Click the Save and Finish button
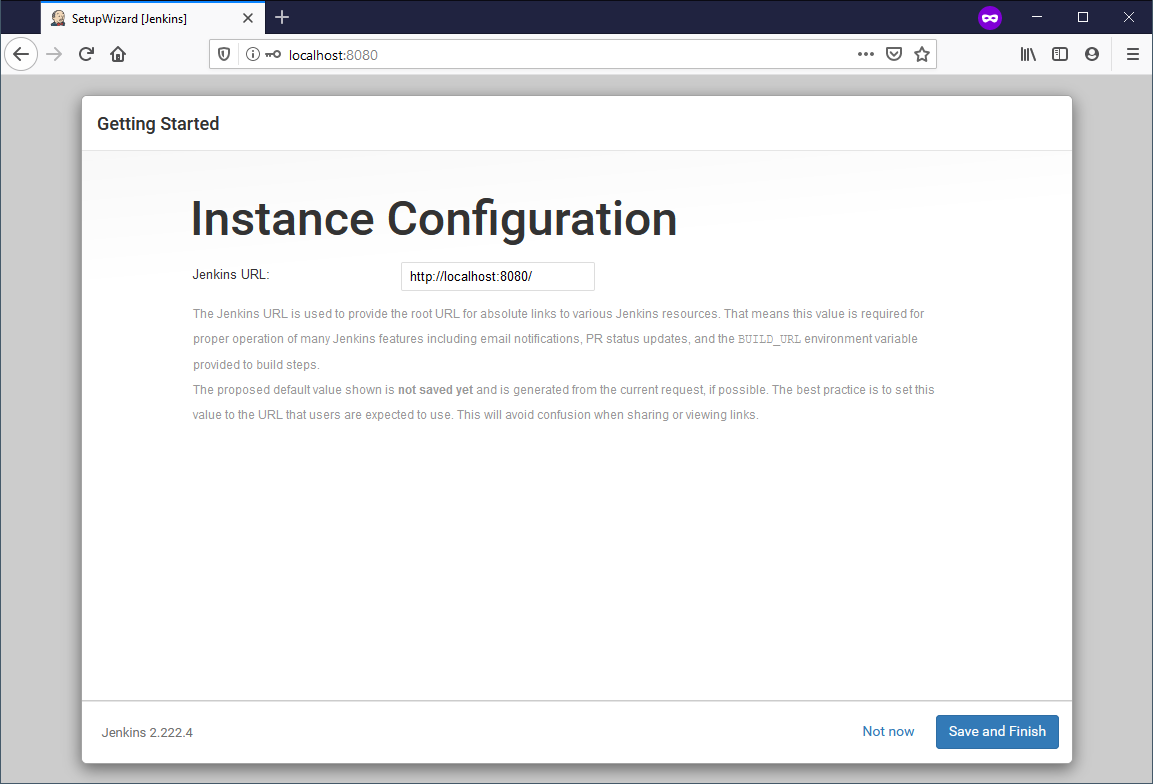Screen dimensions: 1153x784 pos(997,731)
